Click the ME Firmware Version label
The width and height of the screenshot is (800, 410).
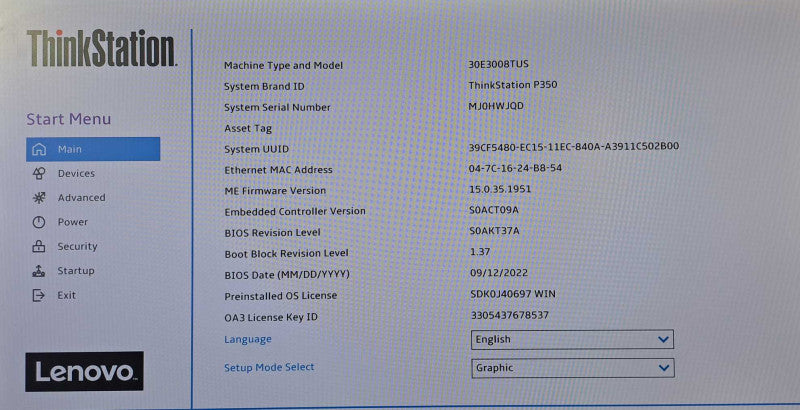tap(275, 191)
